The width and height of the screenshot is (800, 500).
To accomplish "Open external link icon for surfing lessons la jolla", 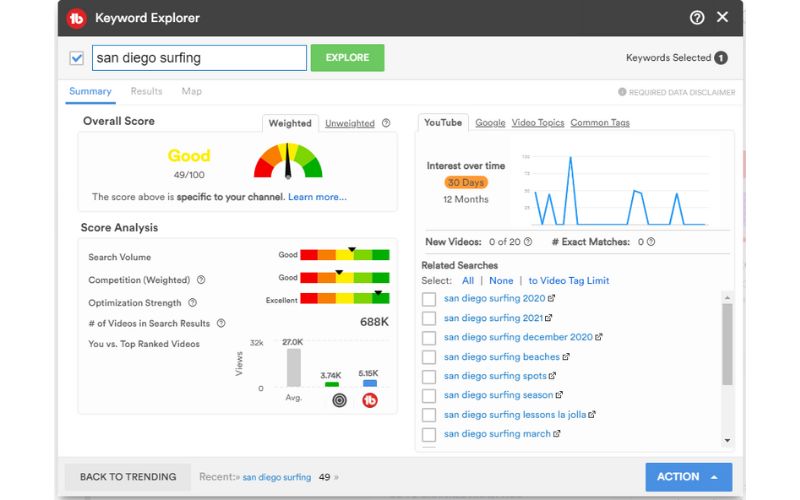I will point(592,414).
